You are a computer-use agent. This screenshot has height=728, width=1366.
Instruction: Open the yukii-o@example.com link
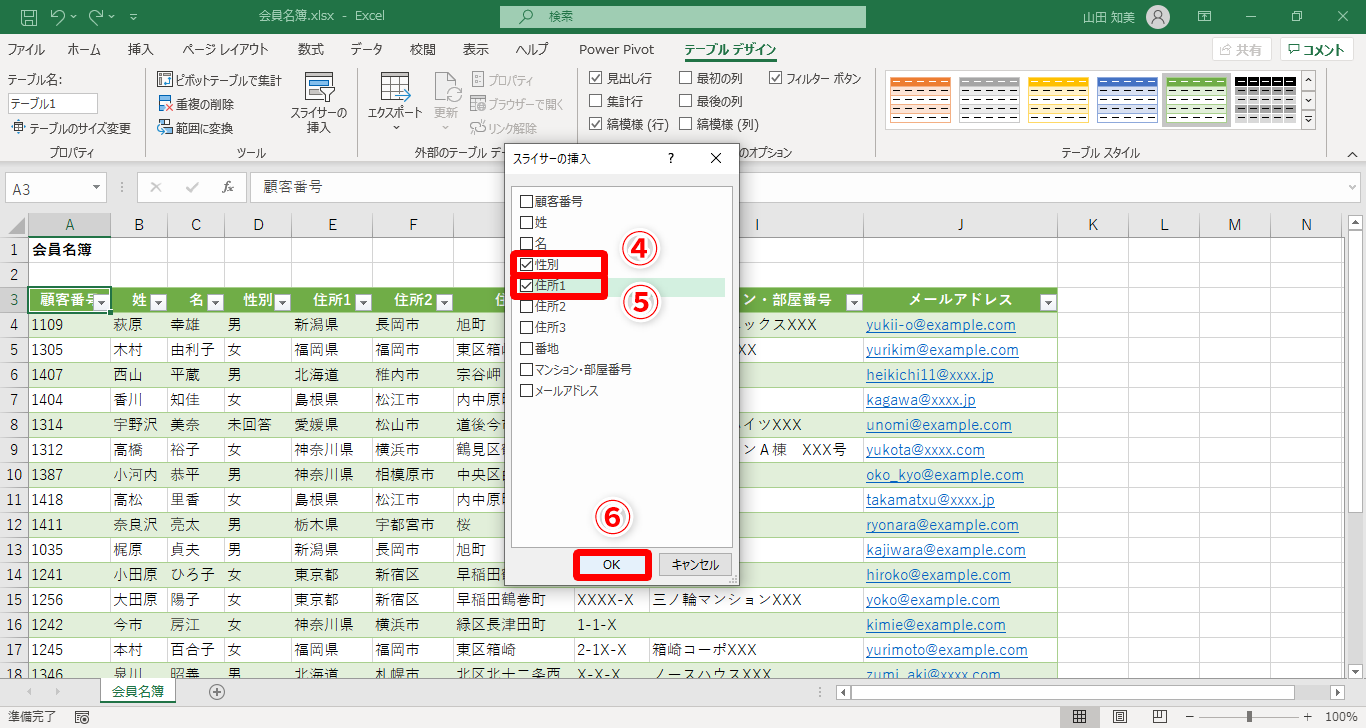click(940, 325)
